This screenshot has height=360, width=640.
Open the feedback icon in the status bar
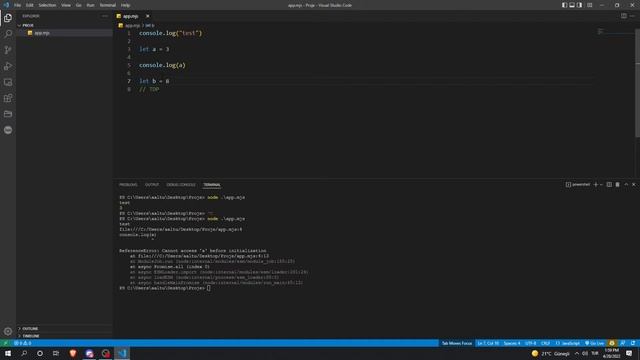623,343
